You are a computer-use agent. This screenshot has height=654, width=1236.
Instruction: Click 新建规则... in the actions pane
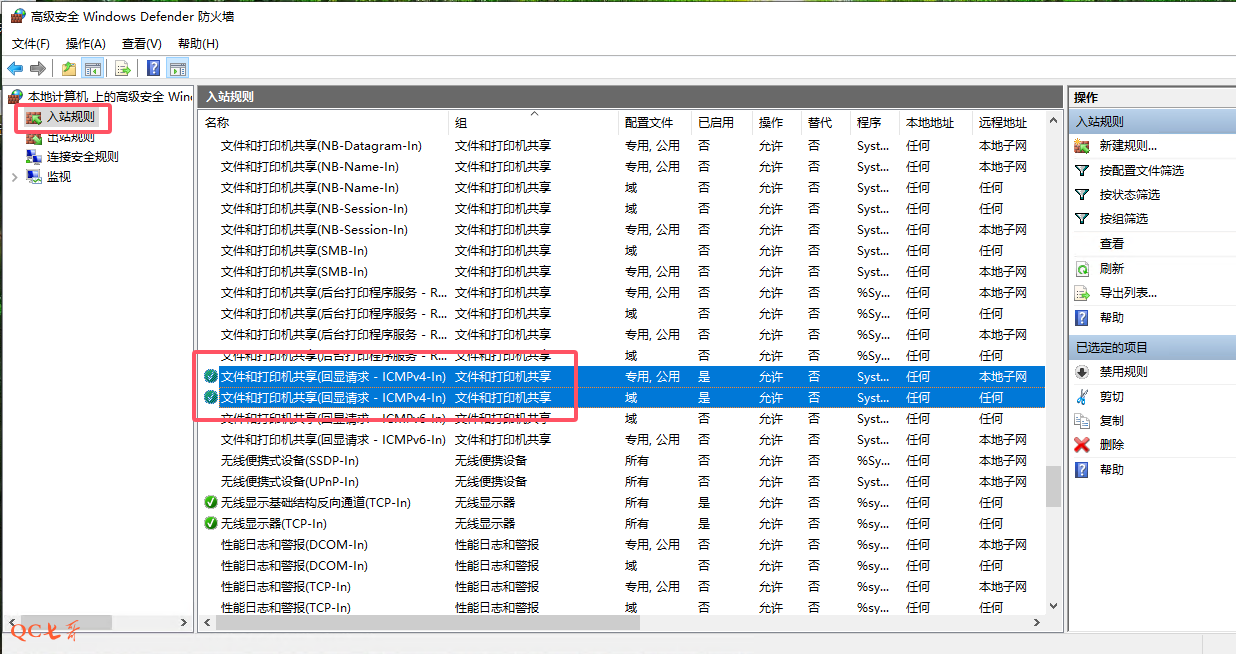(x=1128, y=146)
